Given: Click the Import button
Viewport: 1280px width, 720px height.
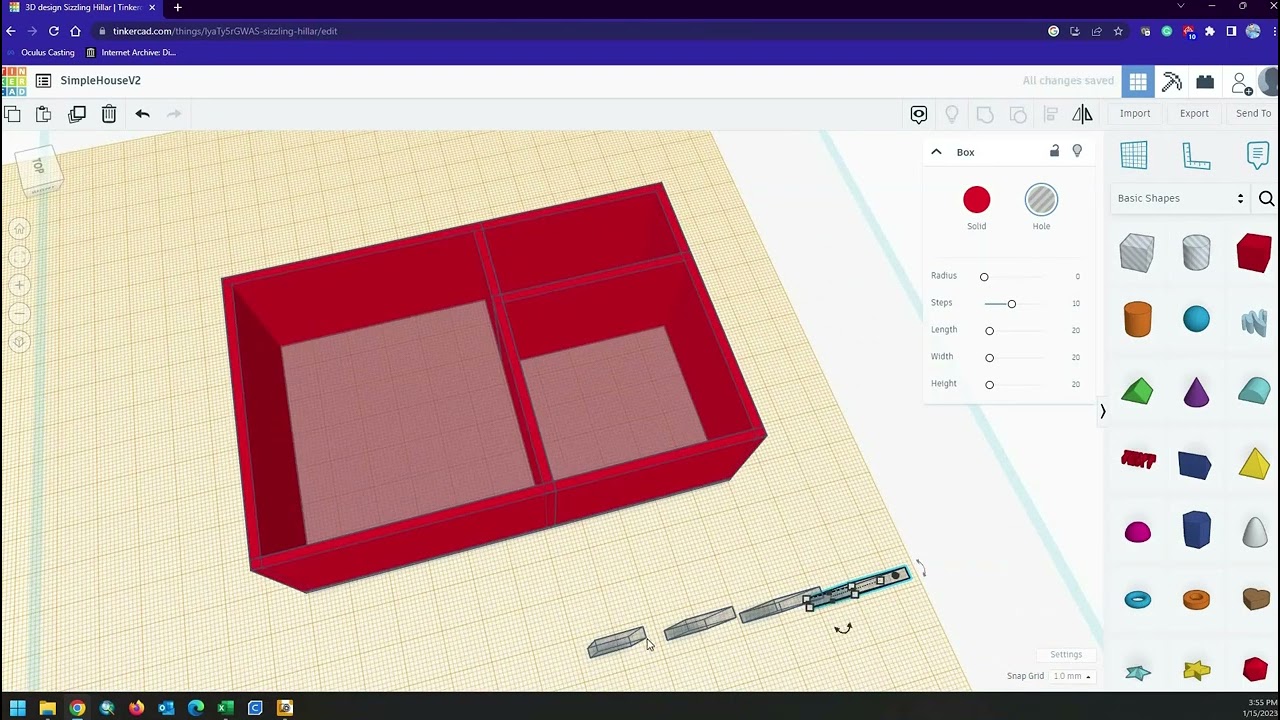Looking at the screenshot, I should point(1135,114).
